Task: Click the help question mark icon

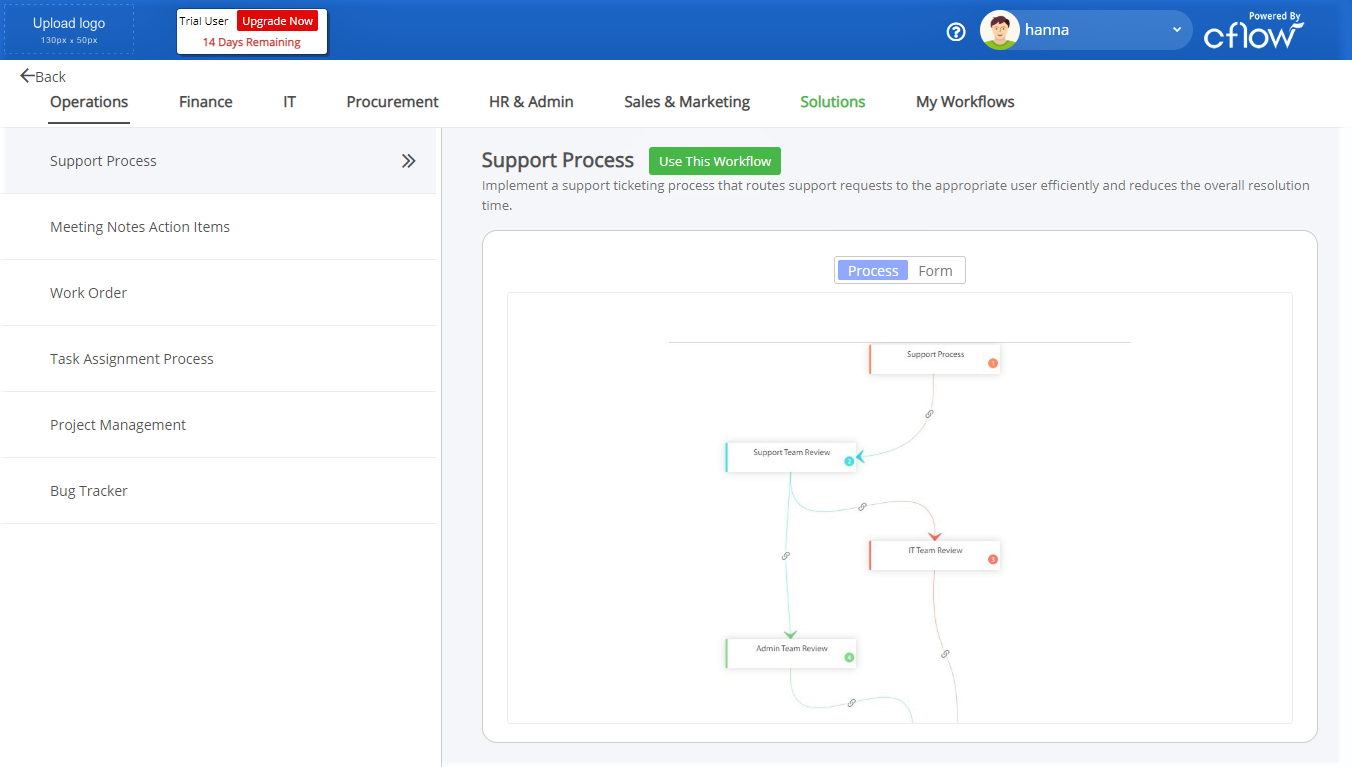Action: (956, 31)
